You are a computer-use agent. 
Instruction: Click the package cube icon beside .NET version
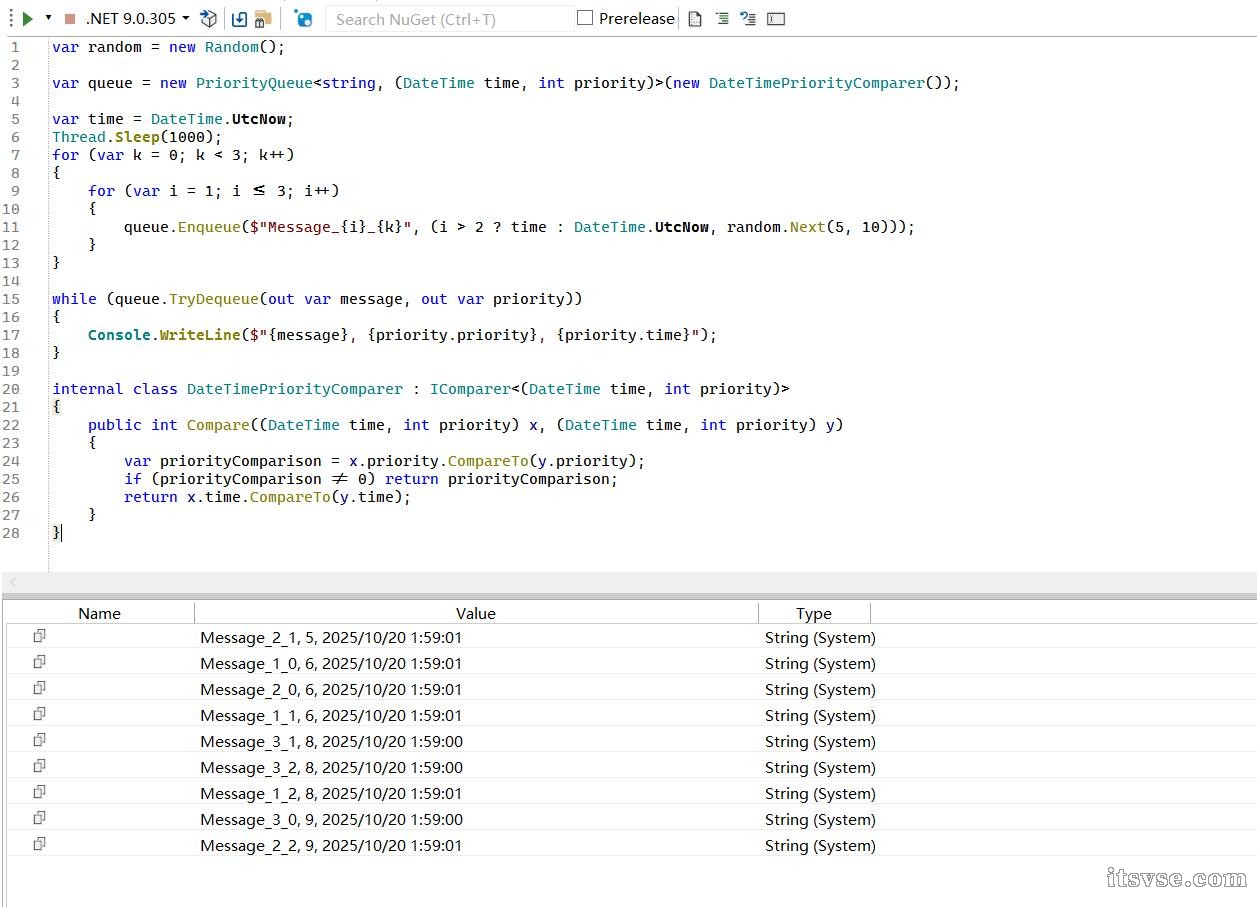pyautogui.click(x=208, y=18)
